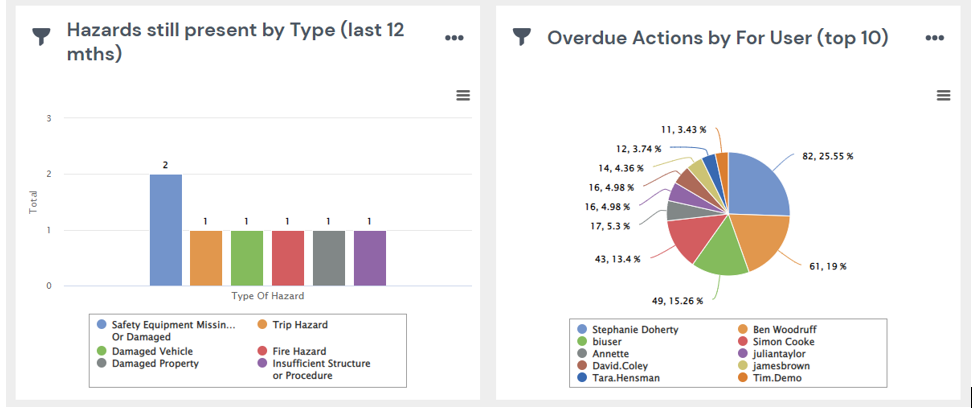The image size is (974, 411).
Task: Click the purple Insufficient Structure bar
Action: point(370,258)
